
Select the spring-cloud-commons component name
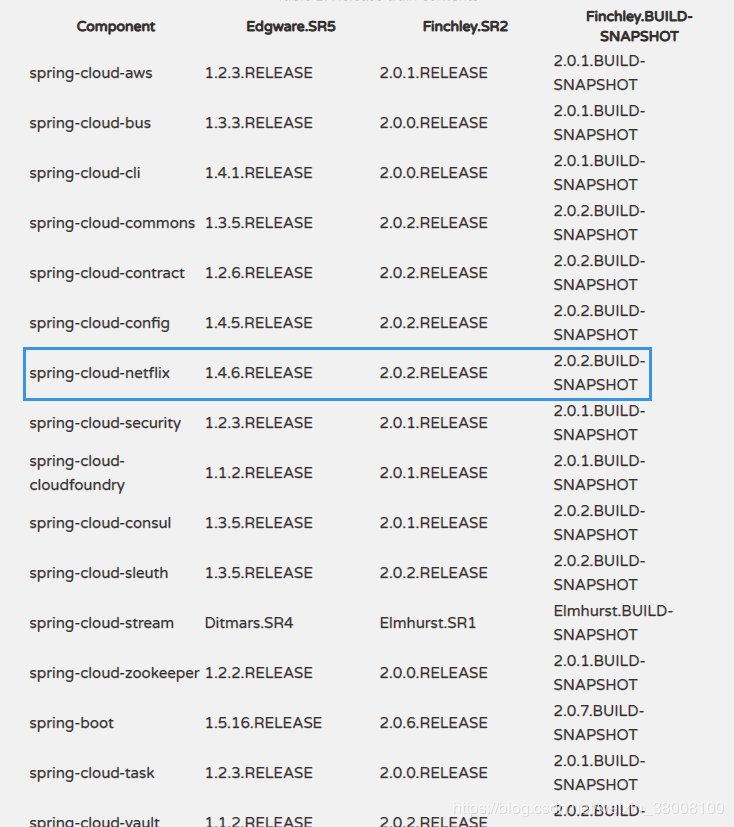click(112, 223)
